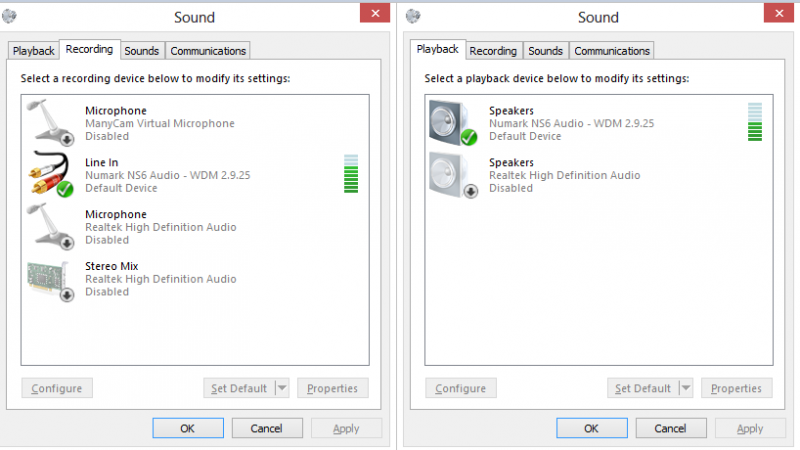Click the Line In green level meter
The image size is (800, 450).
[x=350, y=174]
